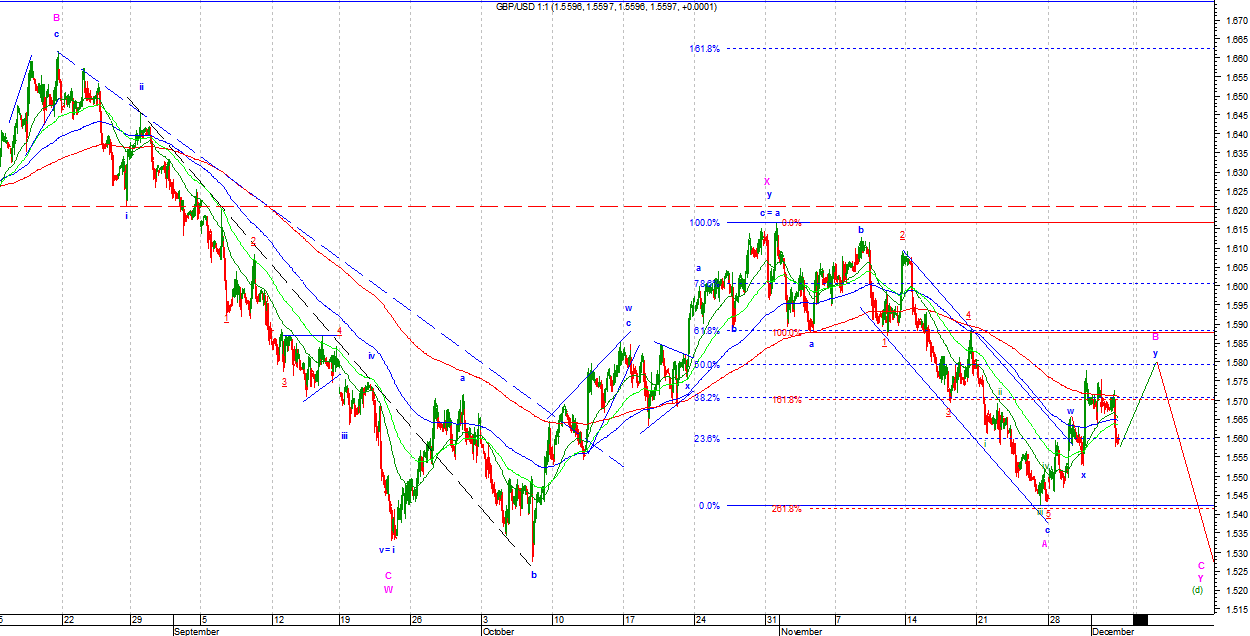
Task: Click the green (d) label at the bottom right
Action: pyautogui.click(x=1198, y=590)
